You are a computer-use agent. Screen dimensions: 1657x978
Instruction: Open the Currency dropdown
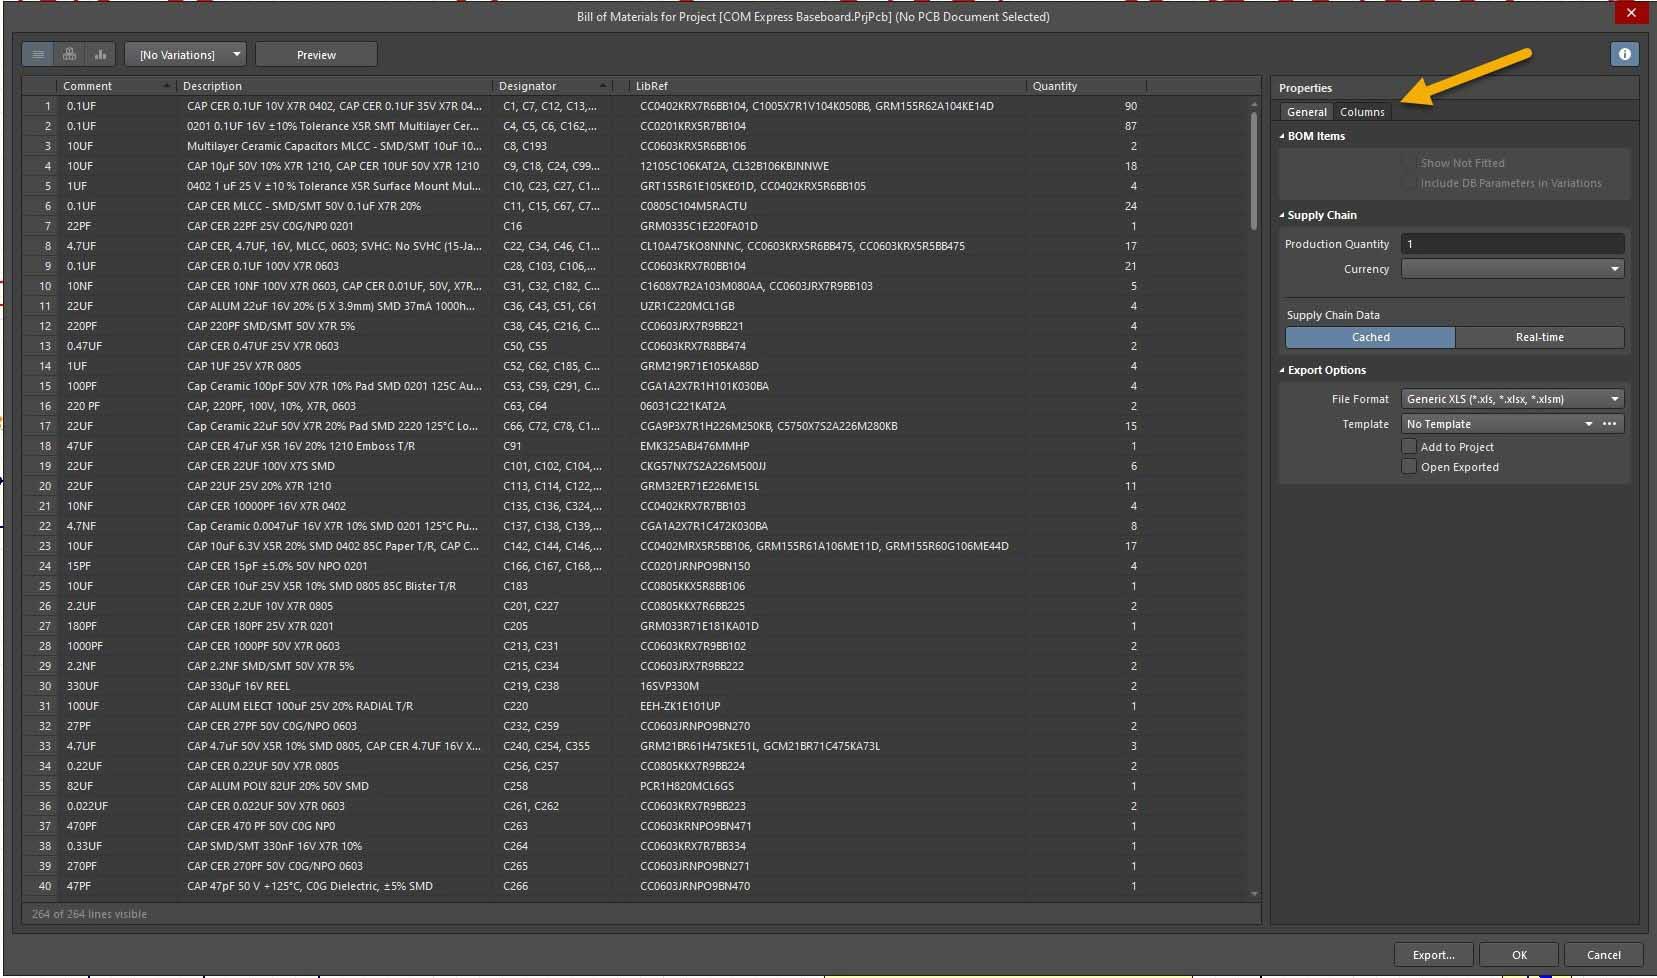pos(1512,269)
